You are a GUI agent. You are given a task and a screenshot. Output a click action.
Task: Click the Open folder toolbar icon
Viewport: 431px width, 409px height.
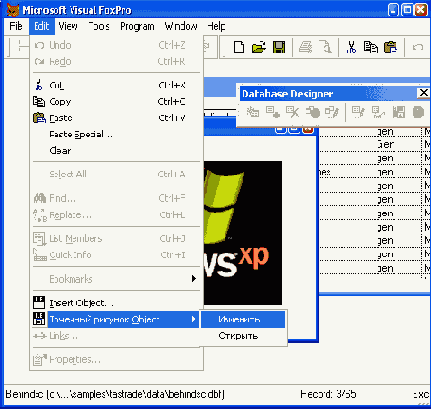(x=259, y=47)
